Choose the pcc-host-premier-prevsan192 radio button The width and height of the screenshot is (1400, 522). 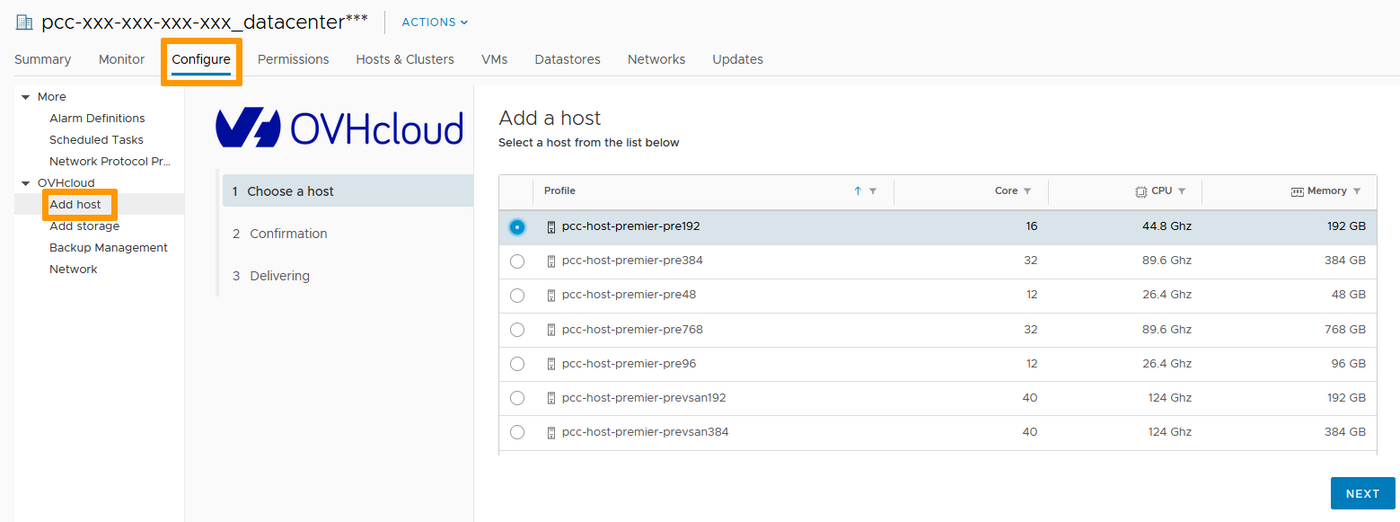click(517, 398)
